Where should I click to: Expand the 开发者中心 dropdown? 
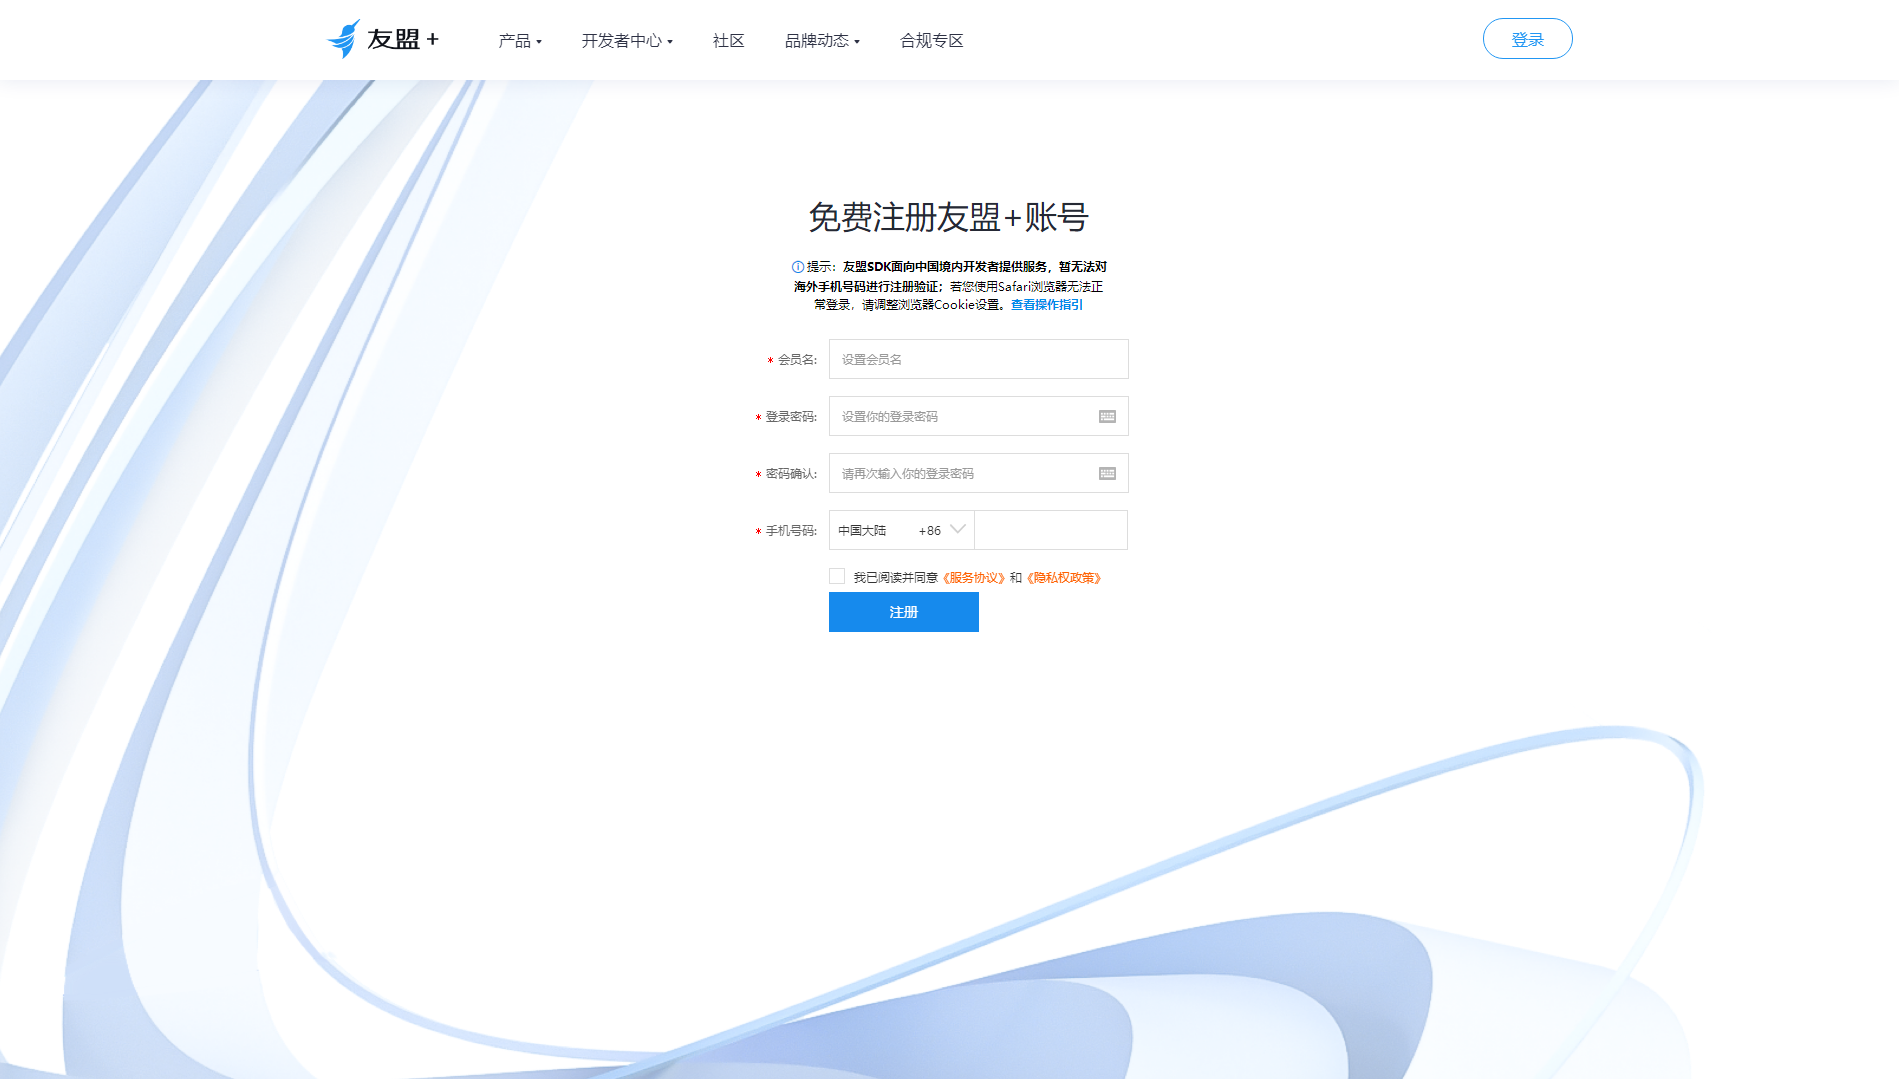click(x=626, y=40)
